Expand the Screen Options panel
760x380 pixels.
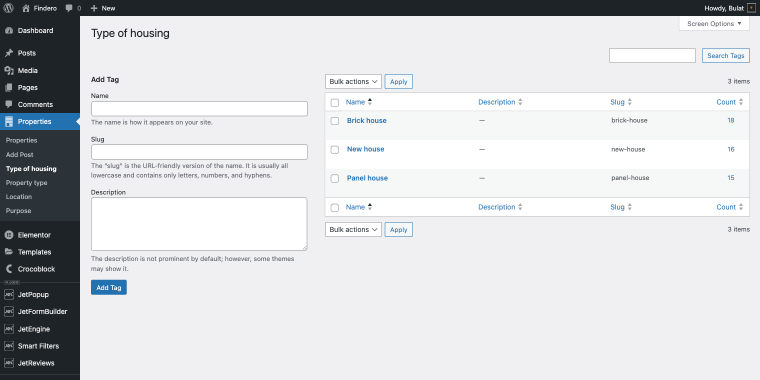point(714,24)
